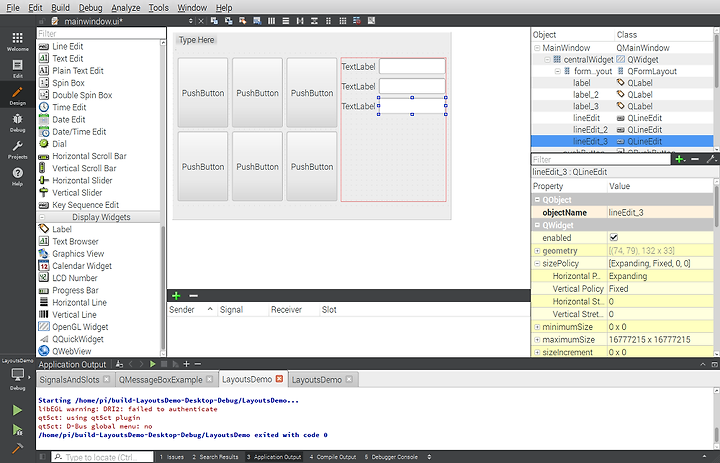Viewport: 720px width, 463px height.
Task: Open the Analyze menu
Action: (125, 7)
